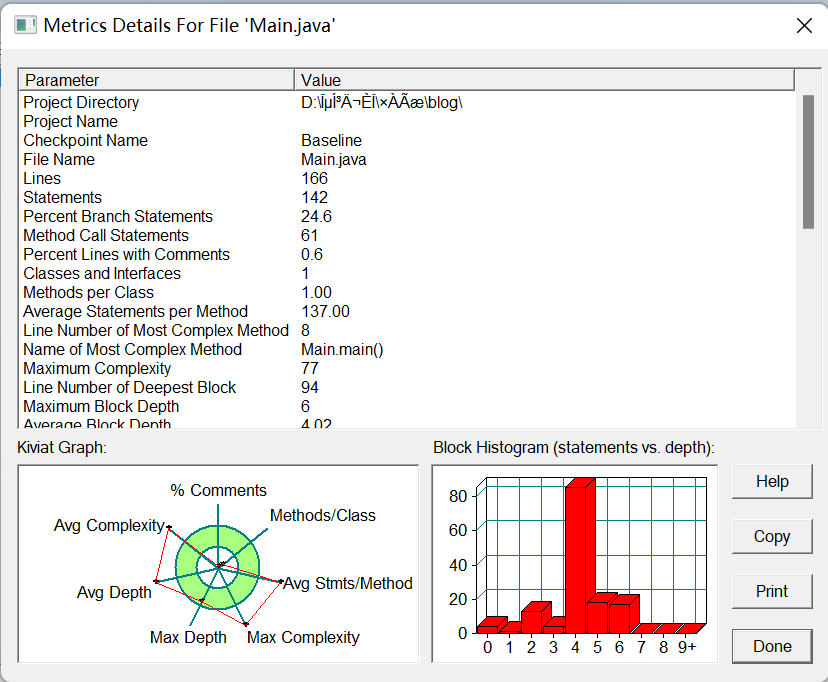Viewport: 828px width, 682px height.
Task: Click the 24.6 branch percent value
Action: pos(316,216)
